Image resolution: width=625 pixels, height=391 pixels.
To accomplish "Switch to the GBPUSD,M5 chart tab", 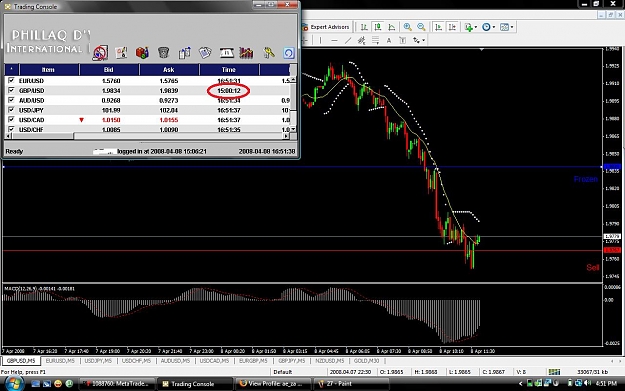I will click(x=21, y=361).
